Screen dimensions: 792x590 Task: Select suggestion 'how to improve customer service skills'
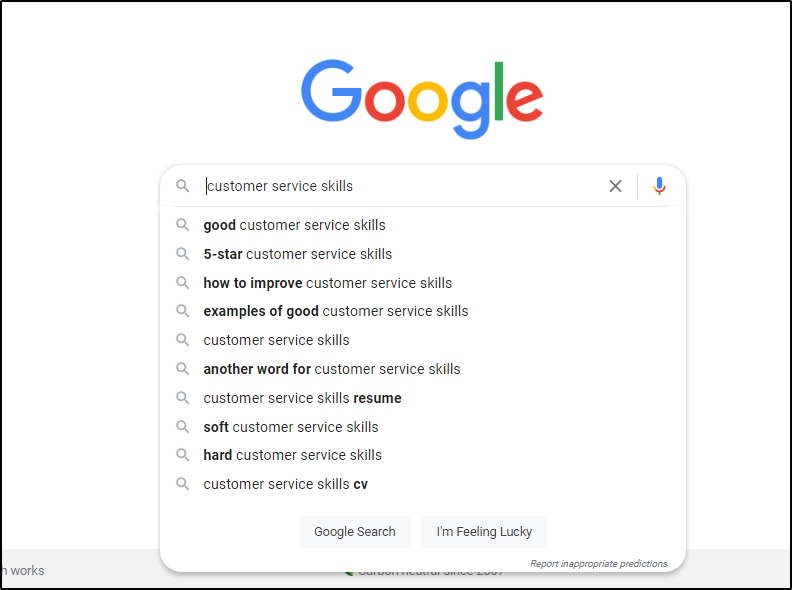tap(327, 283)
